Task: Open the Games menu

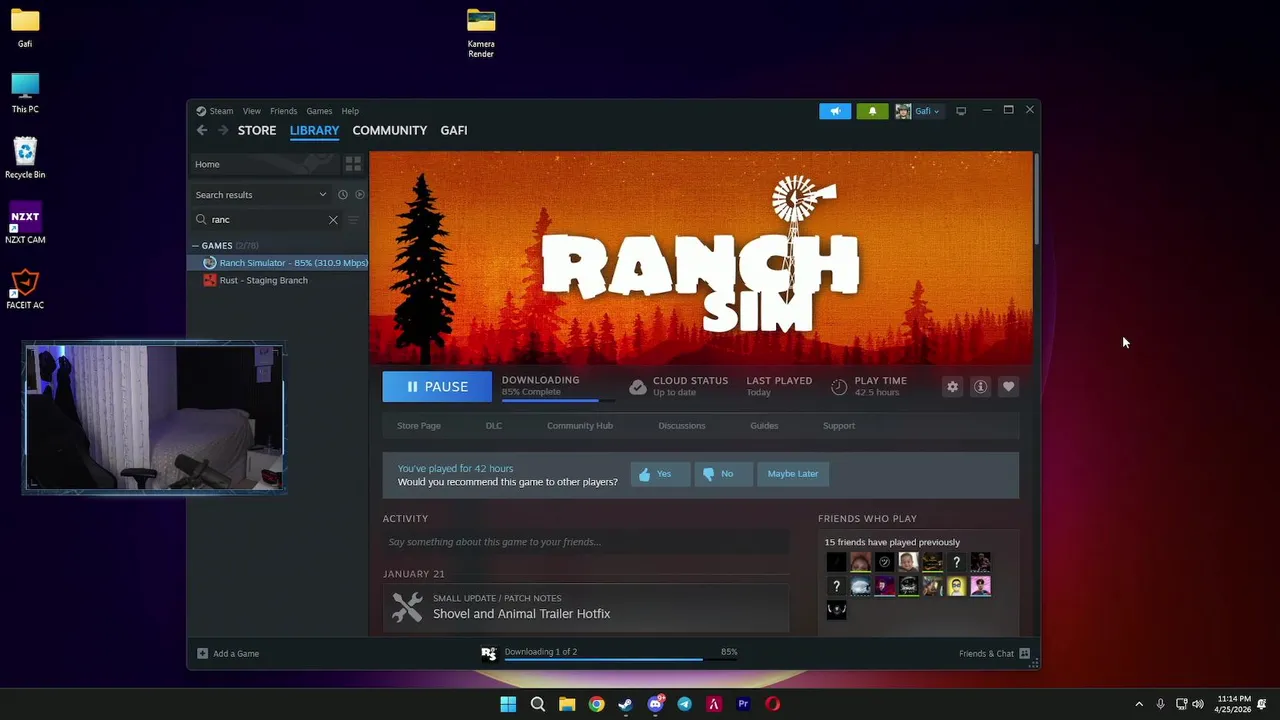Action: click(x=319, y=111)
